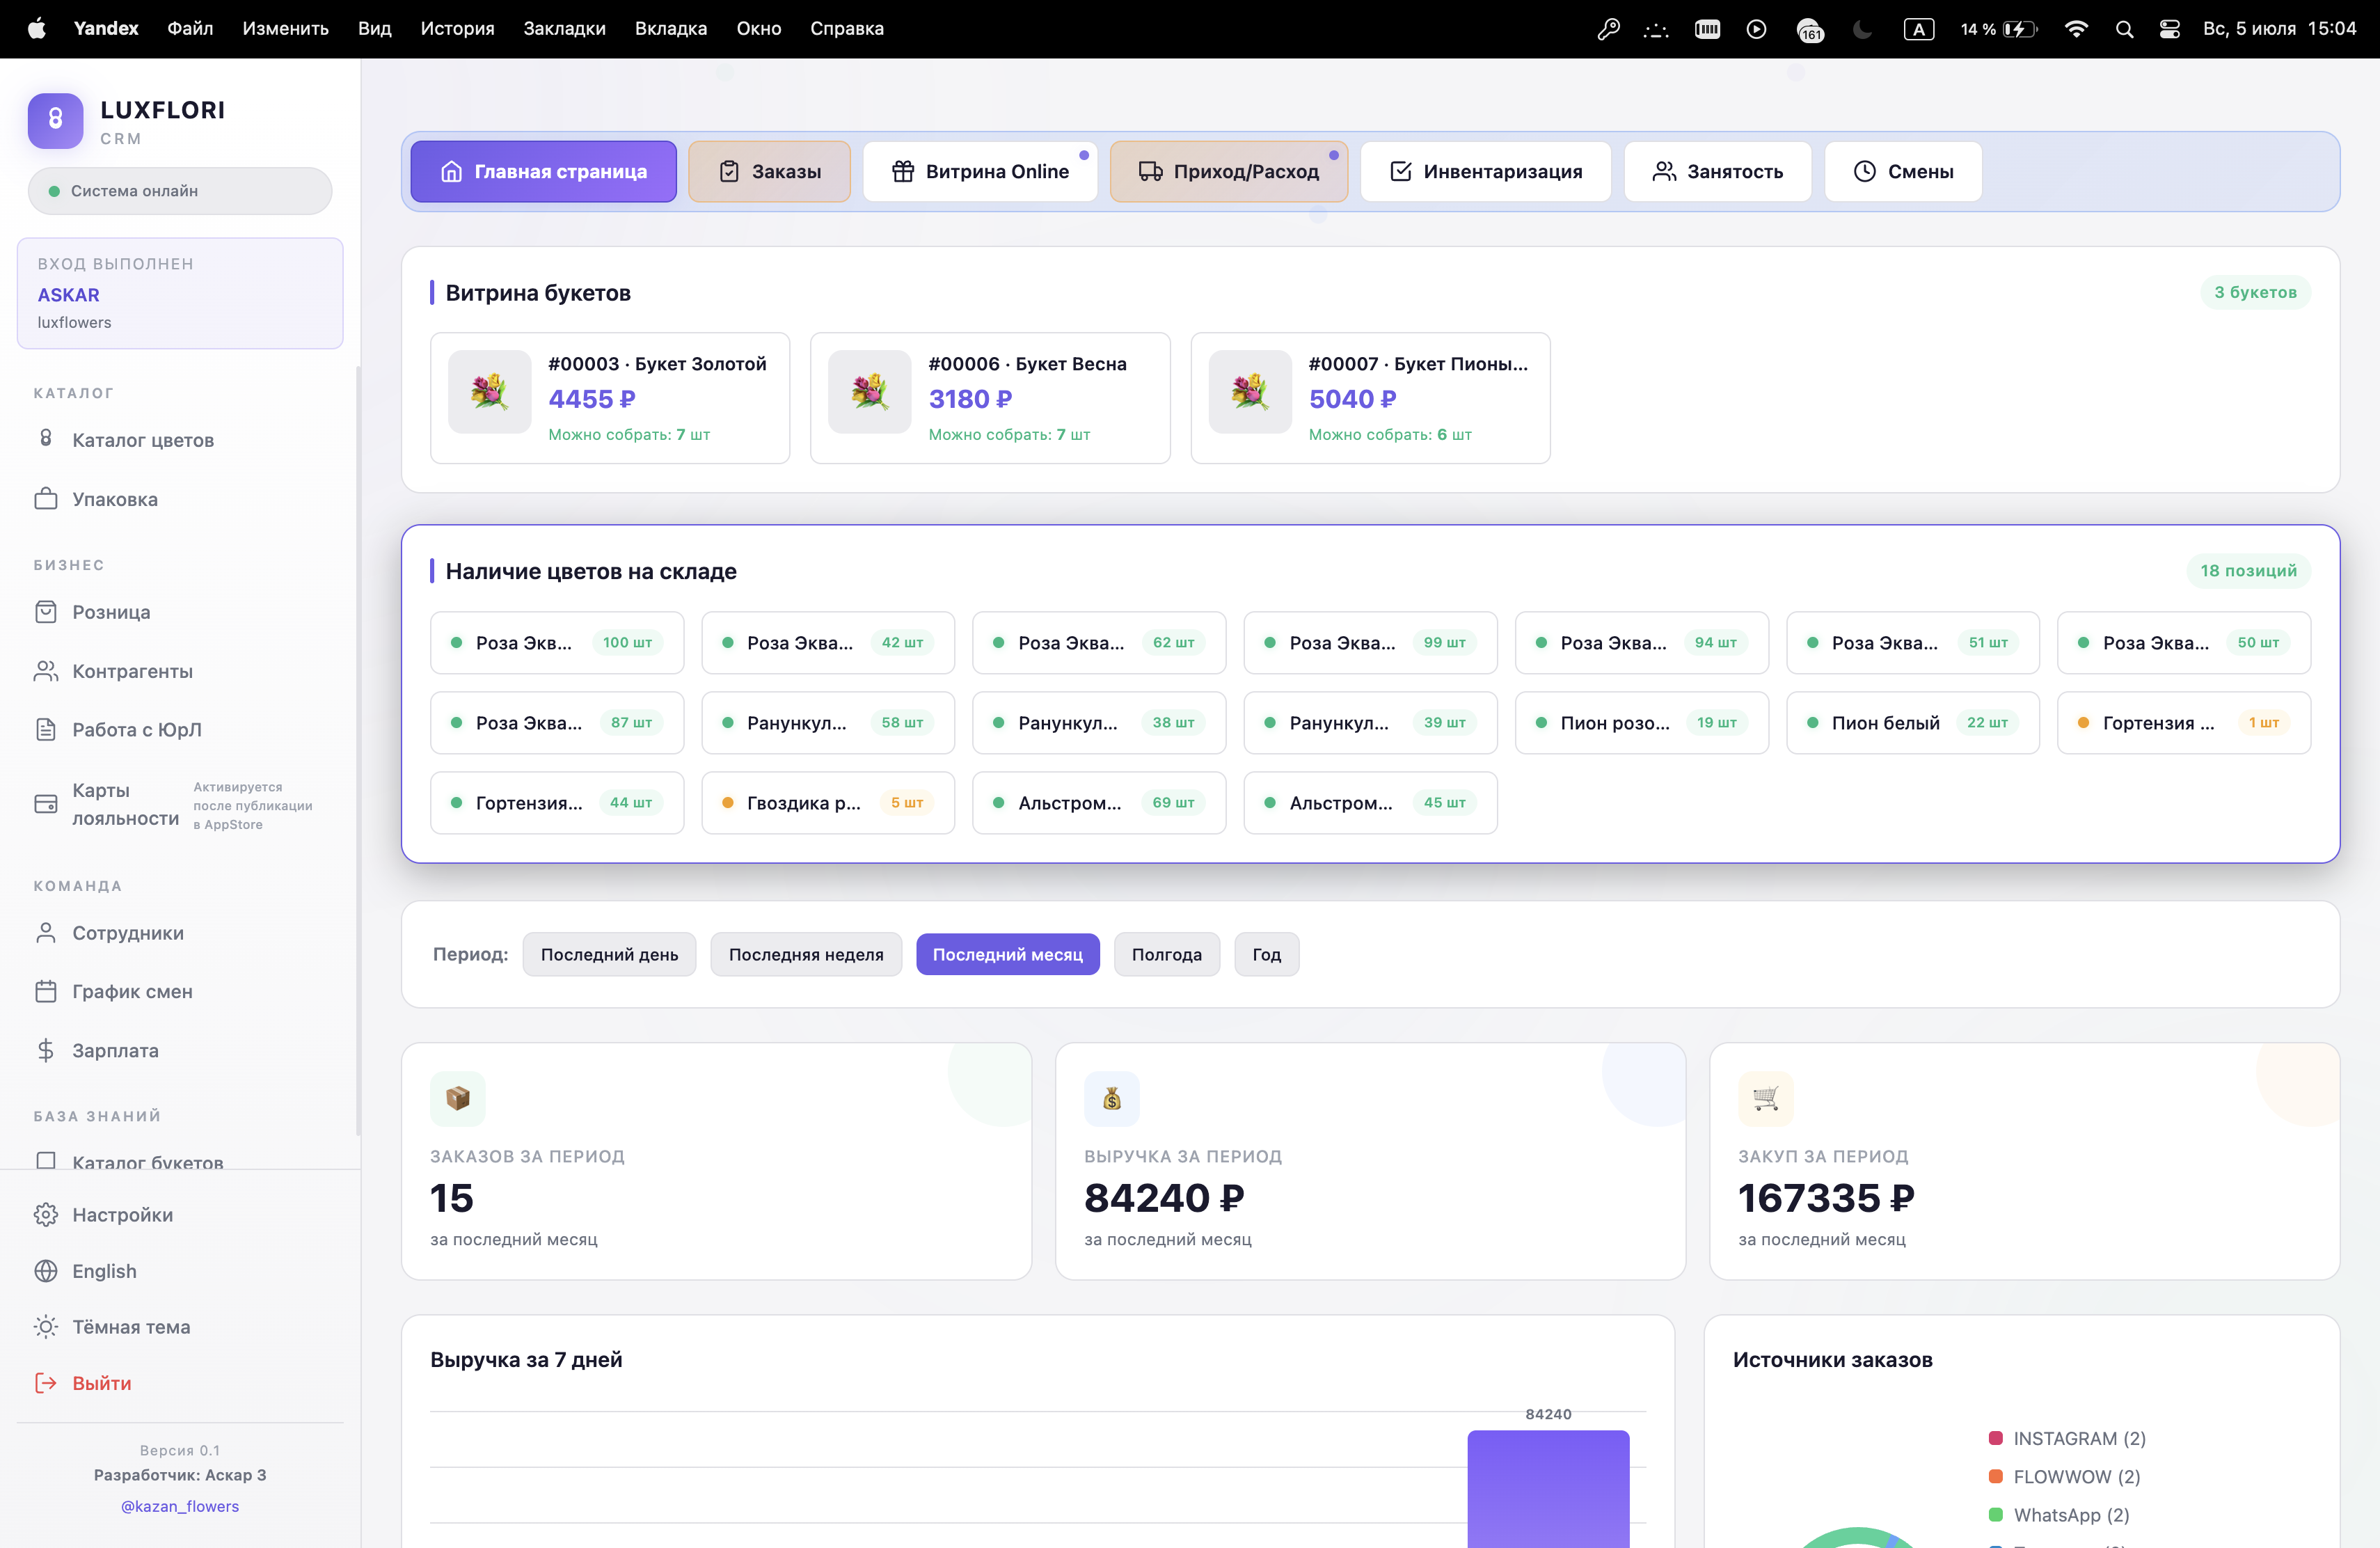Image resolution: width=2380 pixels, height=1548 pixels.
Task: Select period Год
Action: (x=1267, y=954)
